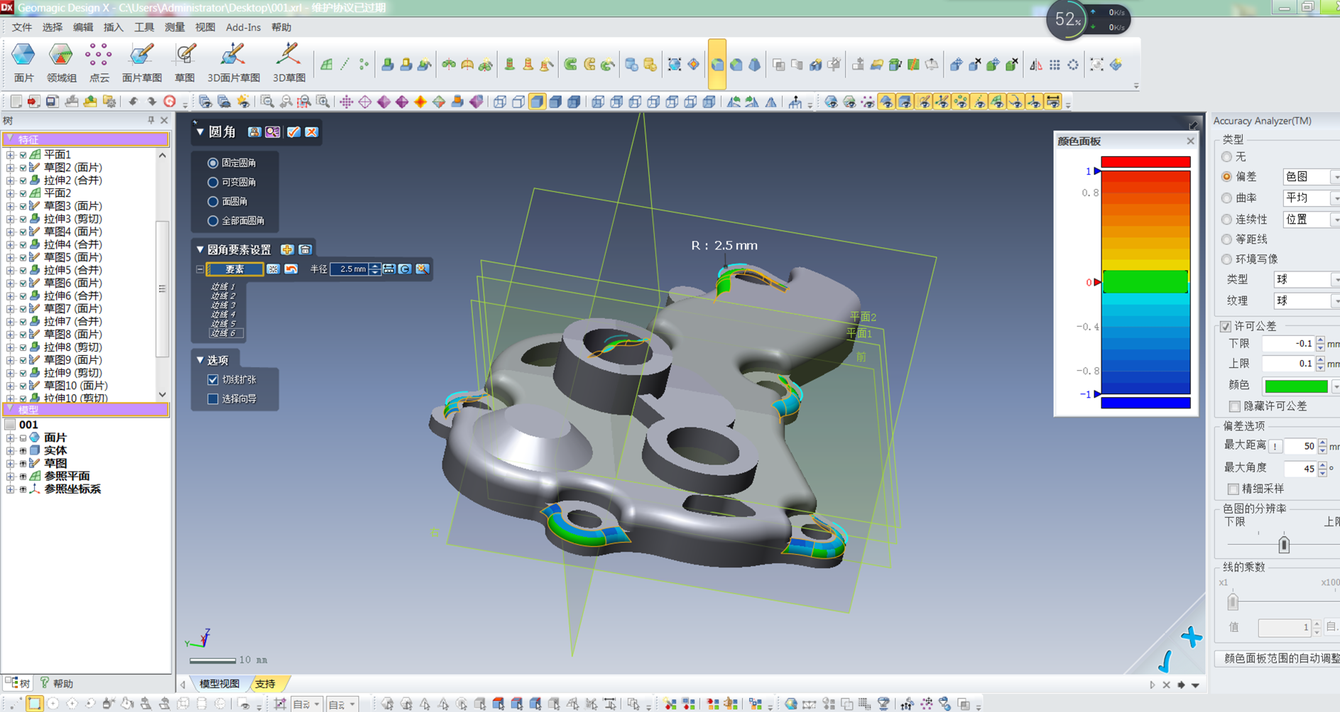Image resolution: width=1340 pixels, height=712 pixels.
Task: Select the 固定圆角 radio option
Action: (213, 163)
